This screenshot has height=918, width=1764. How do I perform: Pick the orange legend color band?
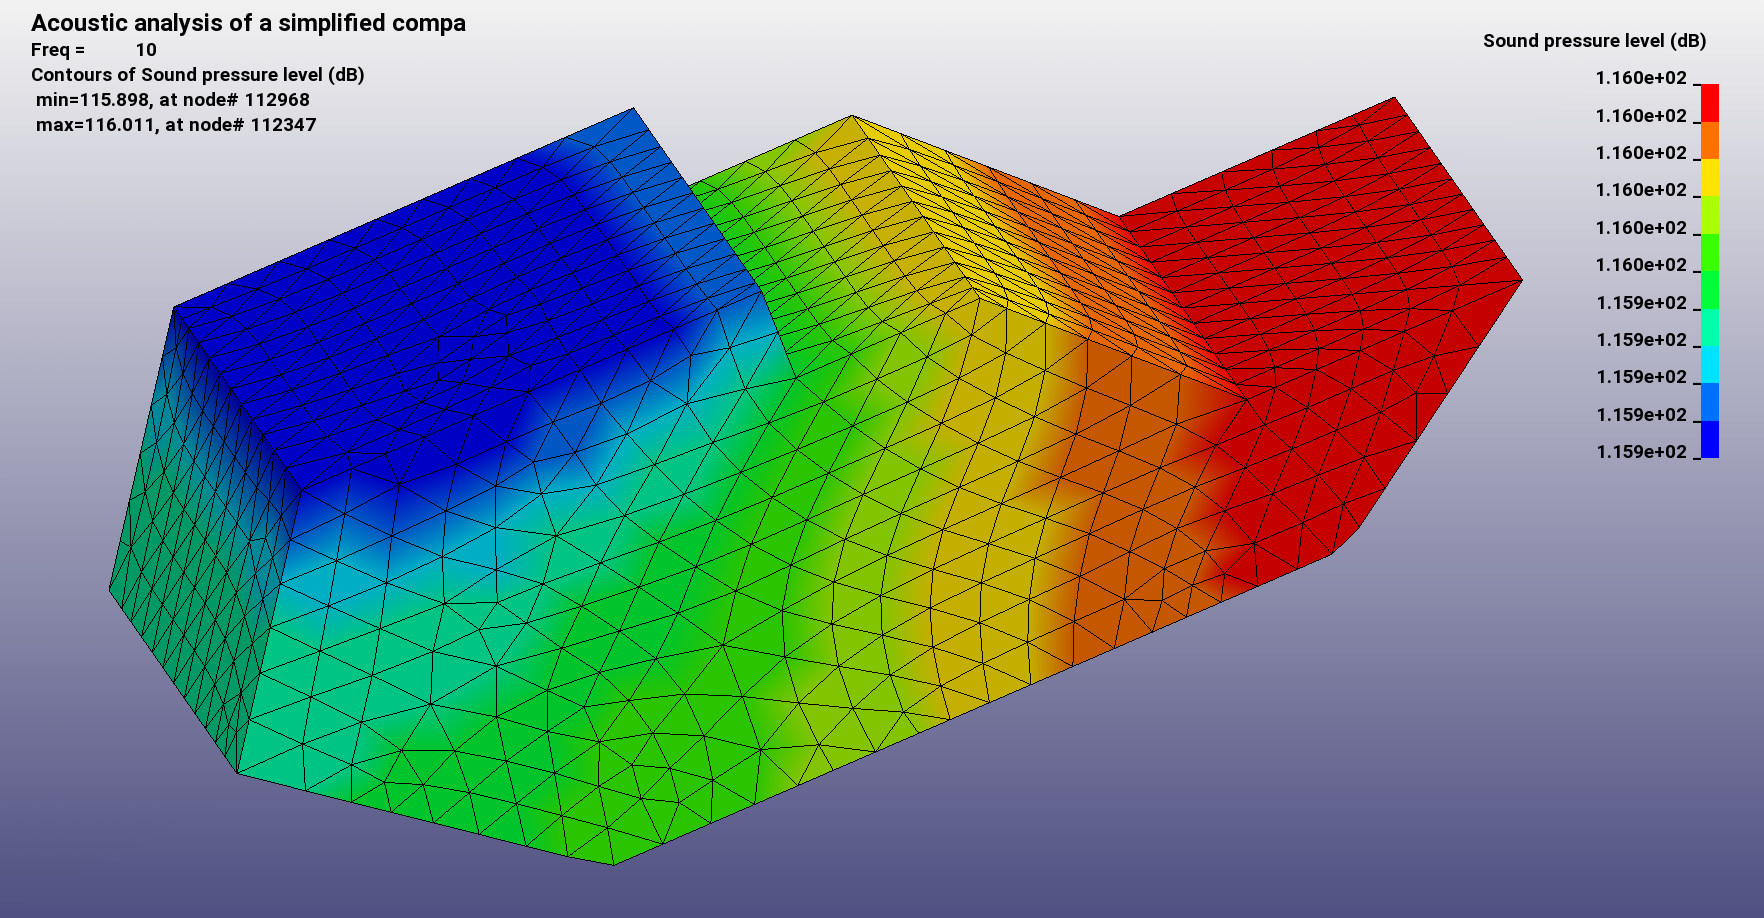[1710, 140]
